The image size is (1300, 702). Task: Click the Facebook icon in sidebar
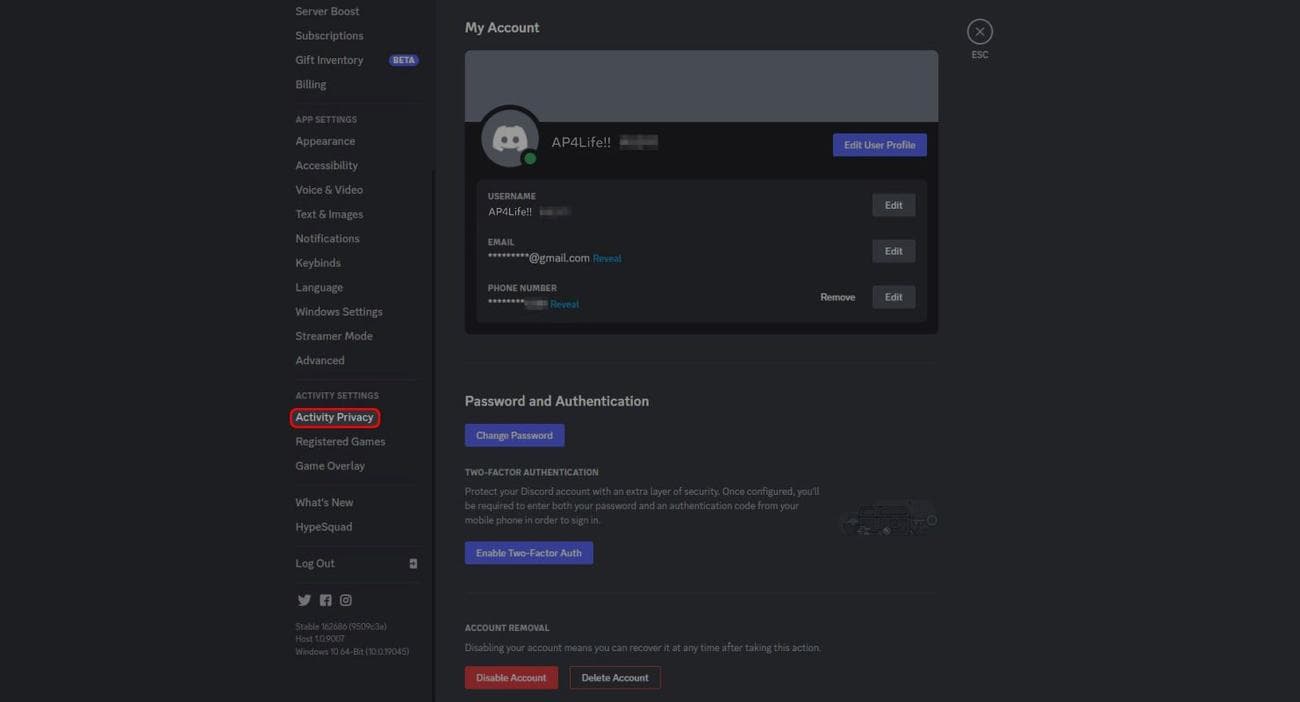[x=325, y=600]
